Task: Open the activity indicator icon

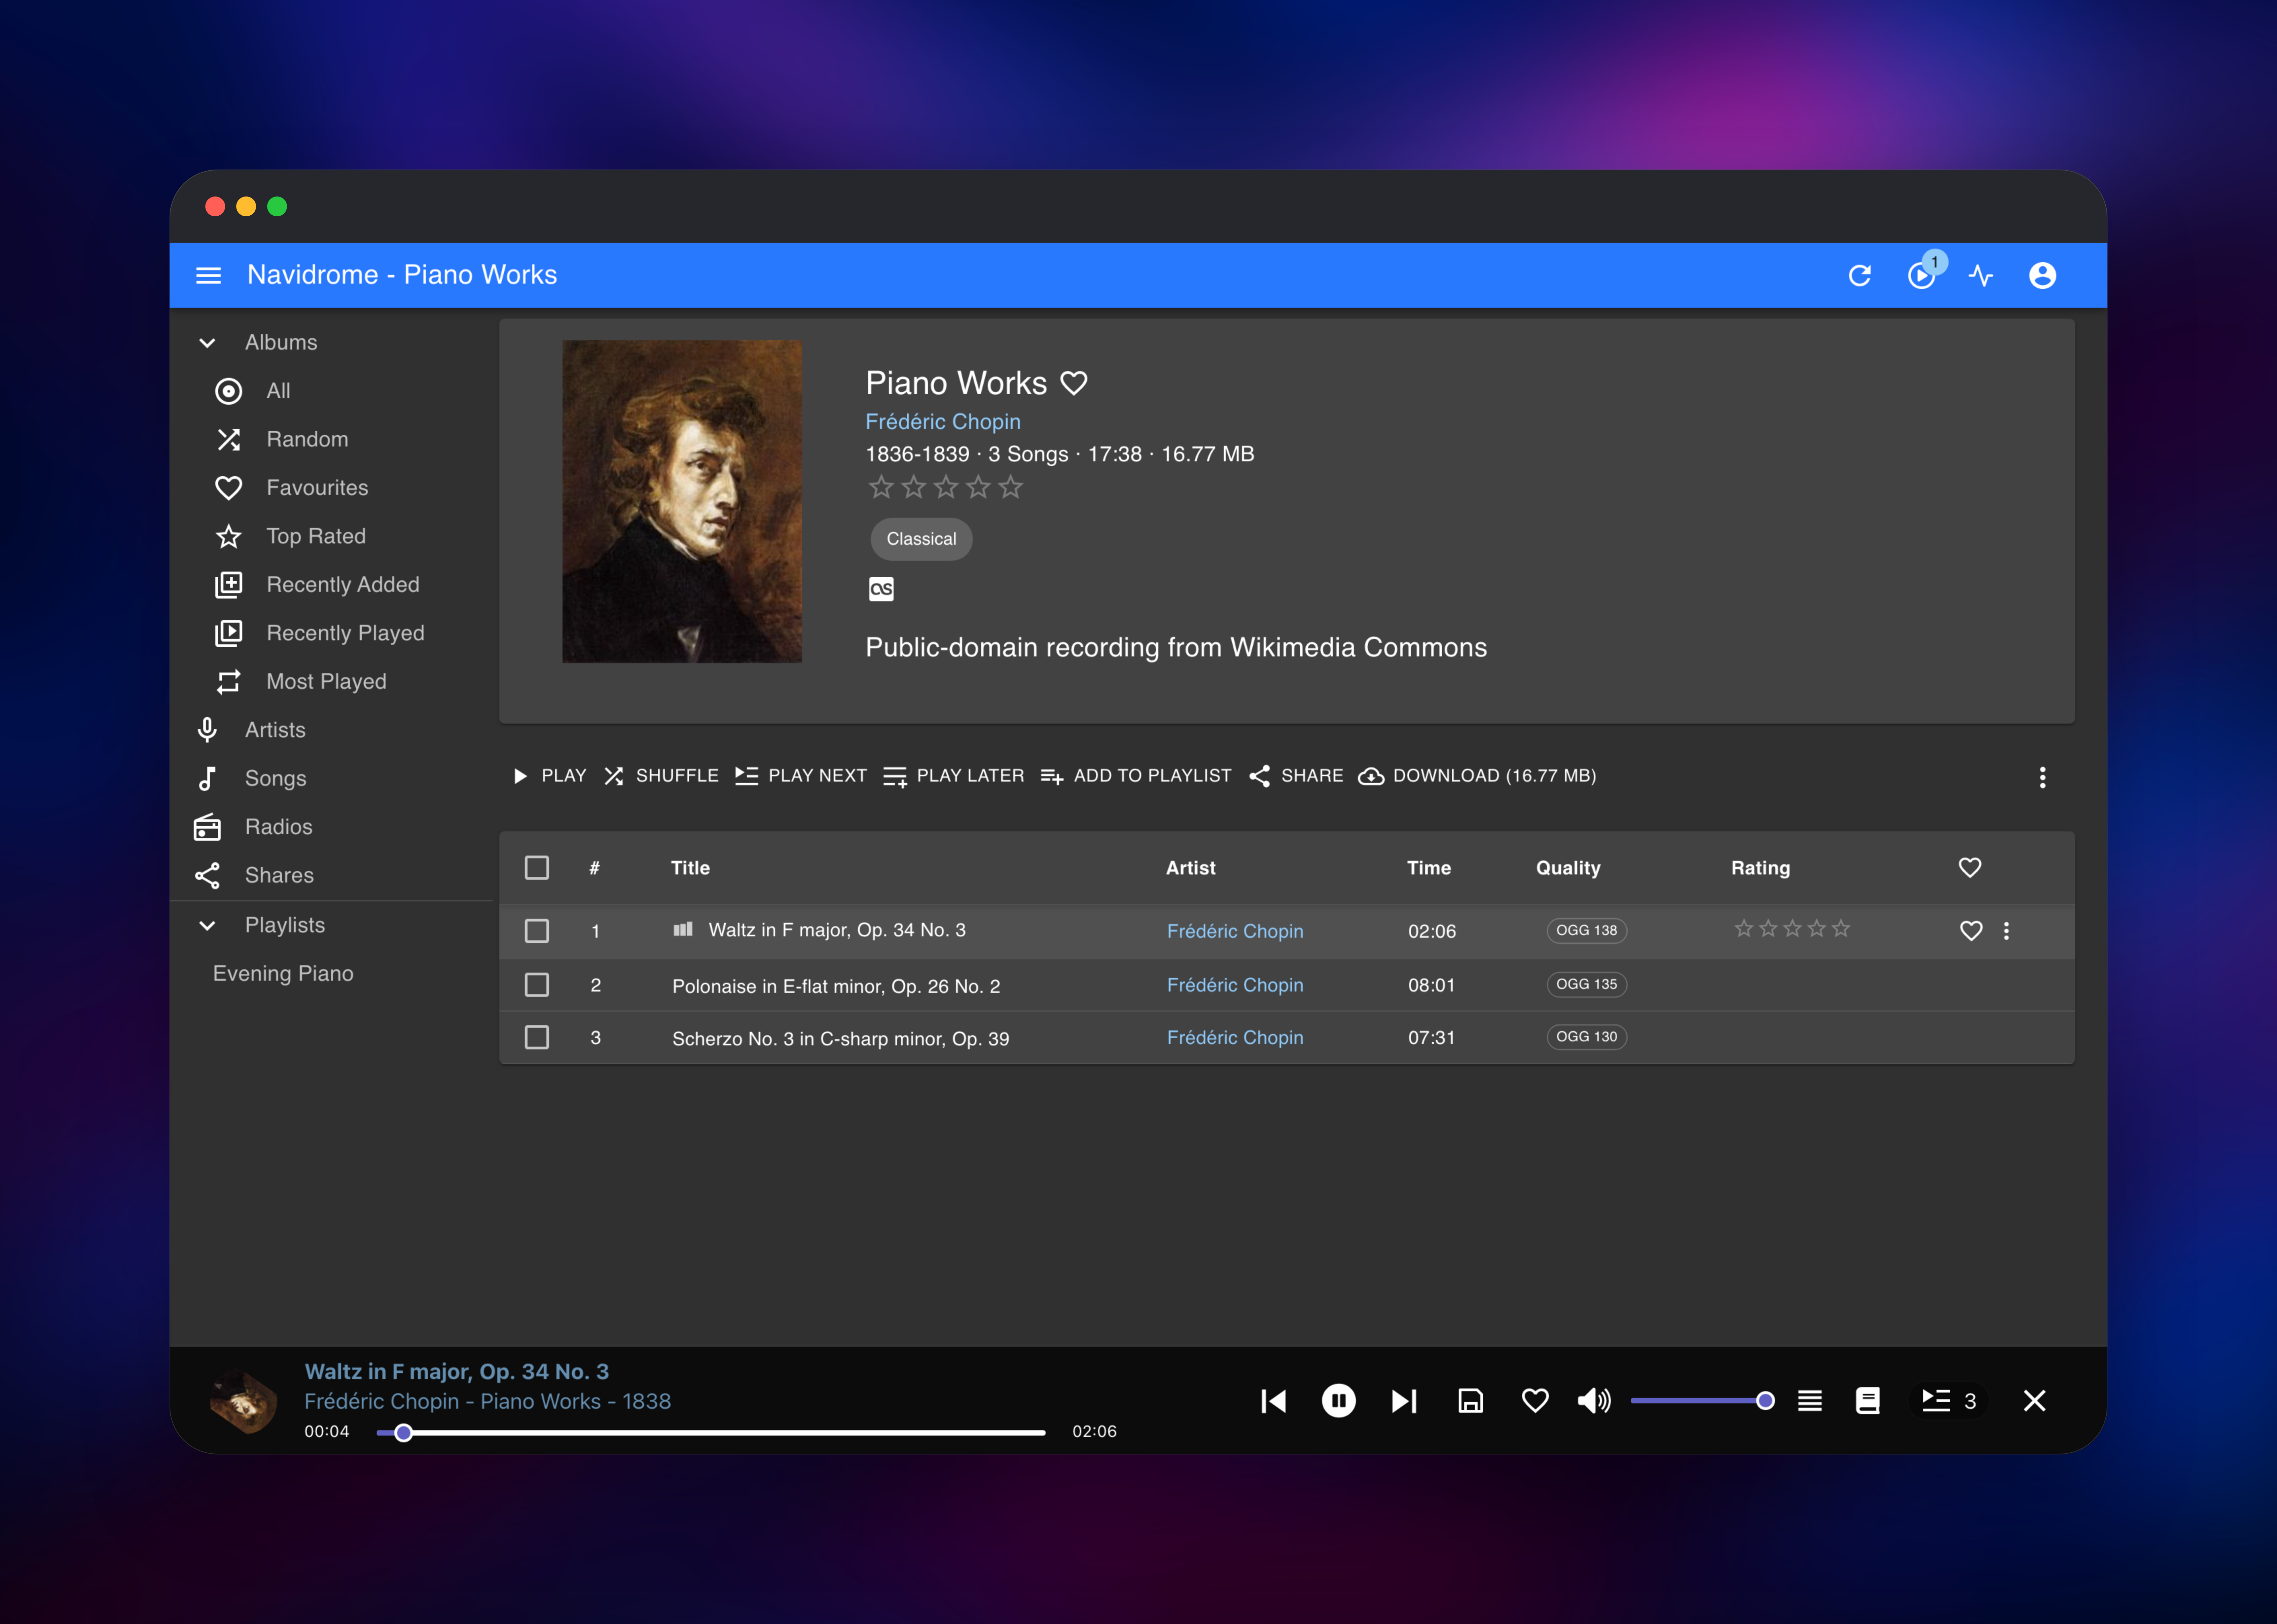Action: [1981, 275]
